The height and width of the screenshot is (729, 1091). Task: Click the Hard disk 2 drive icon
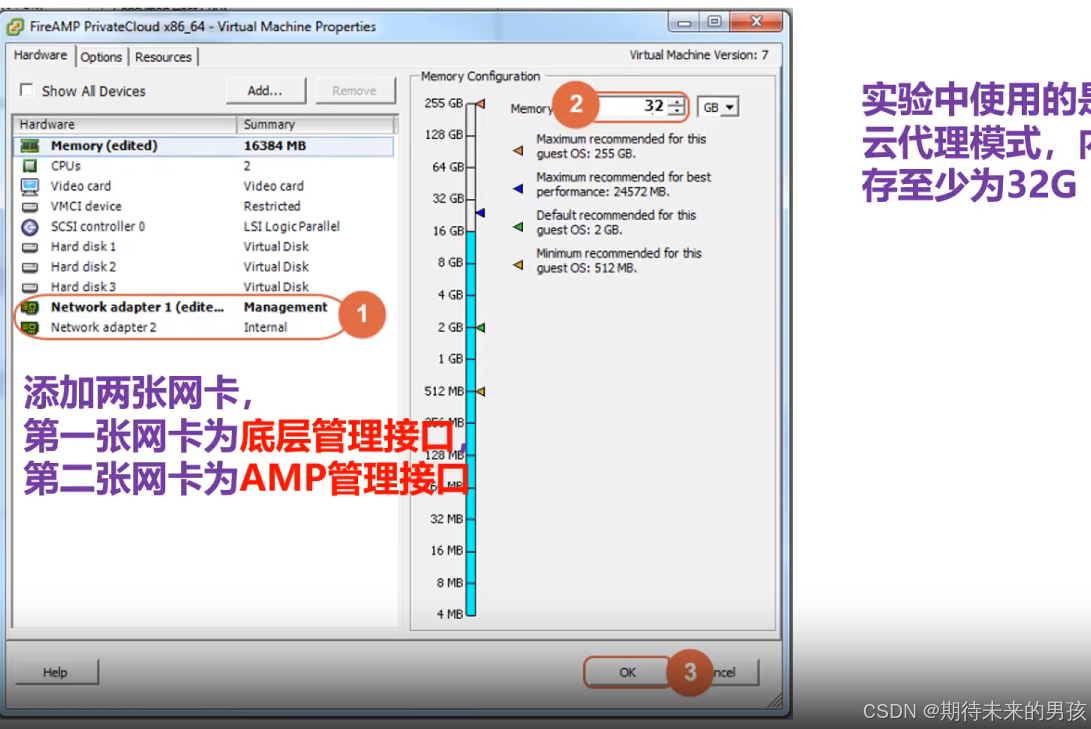[x=30, y=267]
